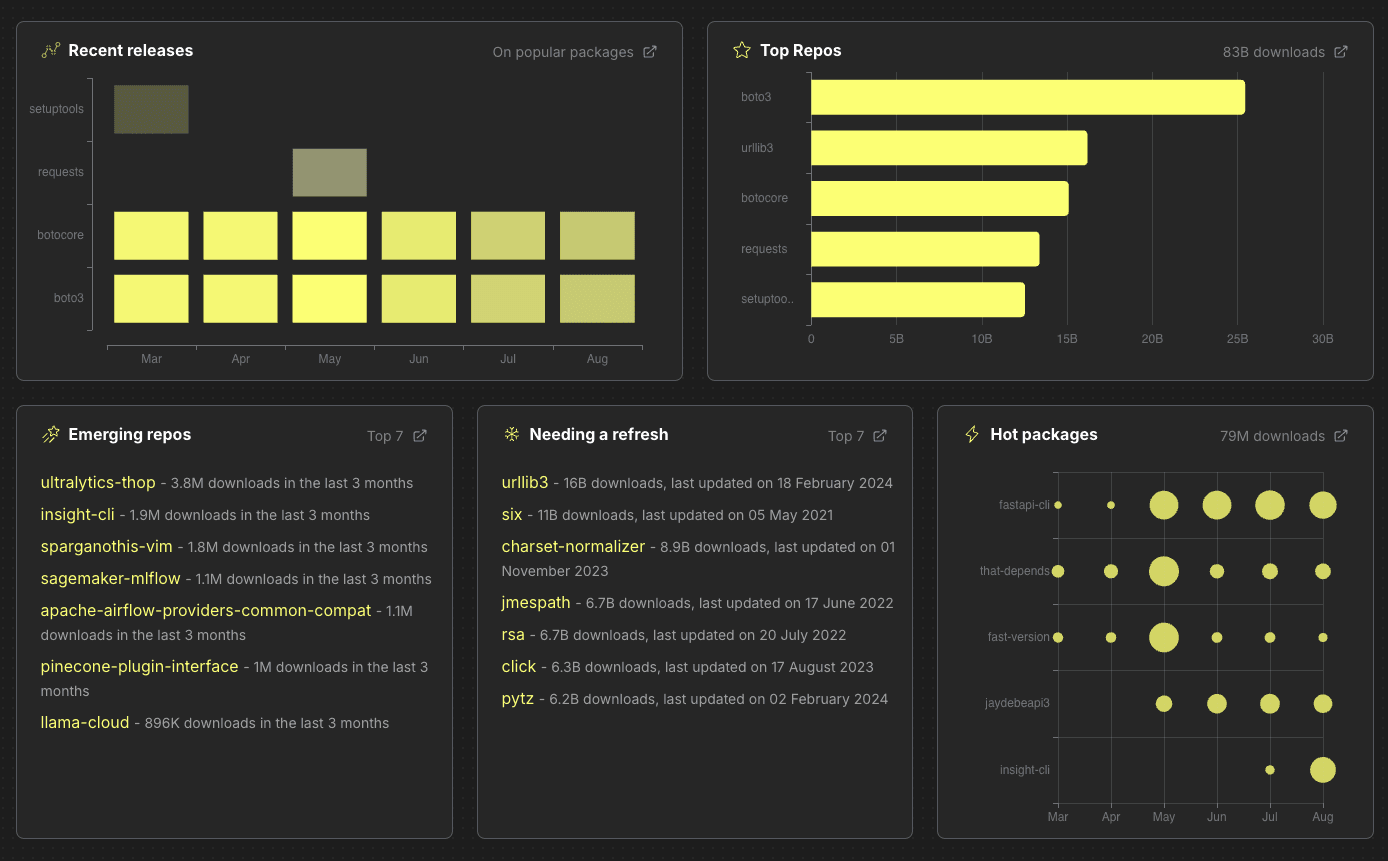
Task: Click the Emerging repos sparkle icon
Action: click(50, 434)
